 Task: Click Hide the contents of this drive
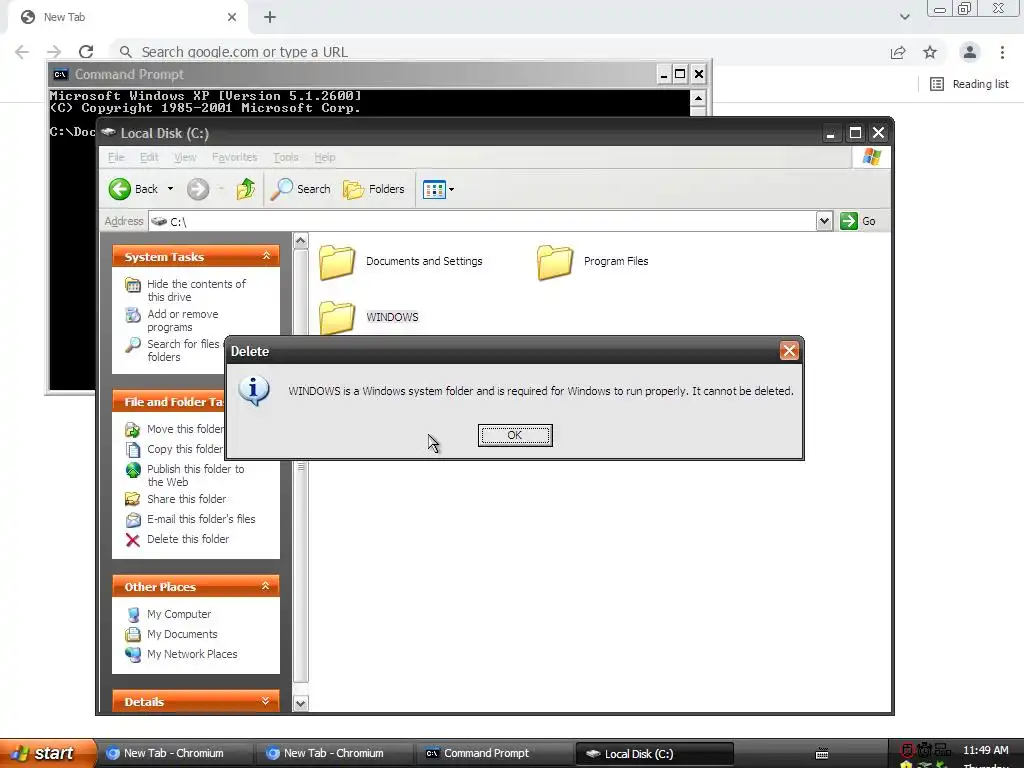[x=196, y=290]
